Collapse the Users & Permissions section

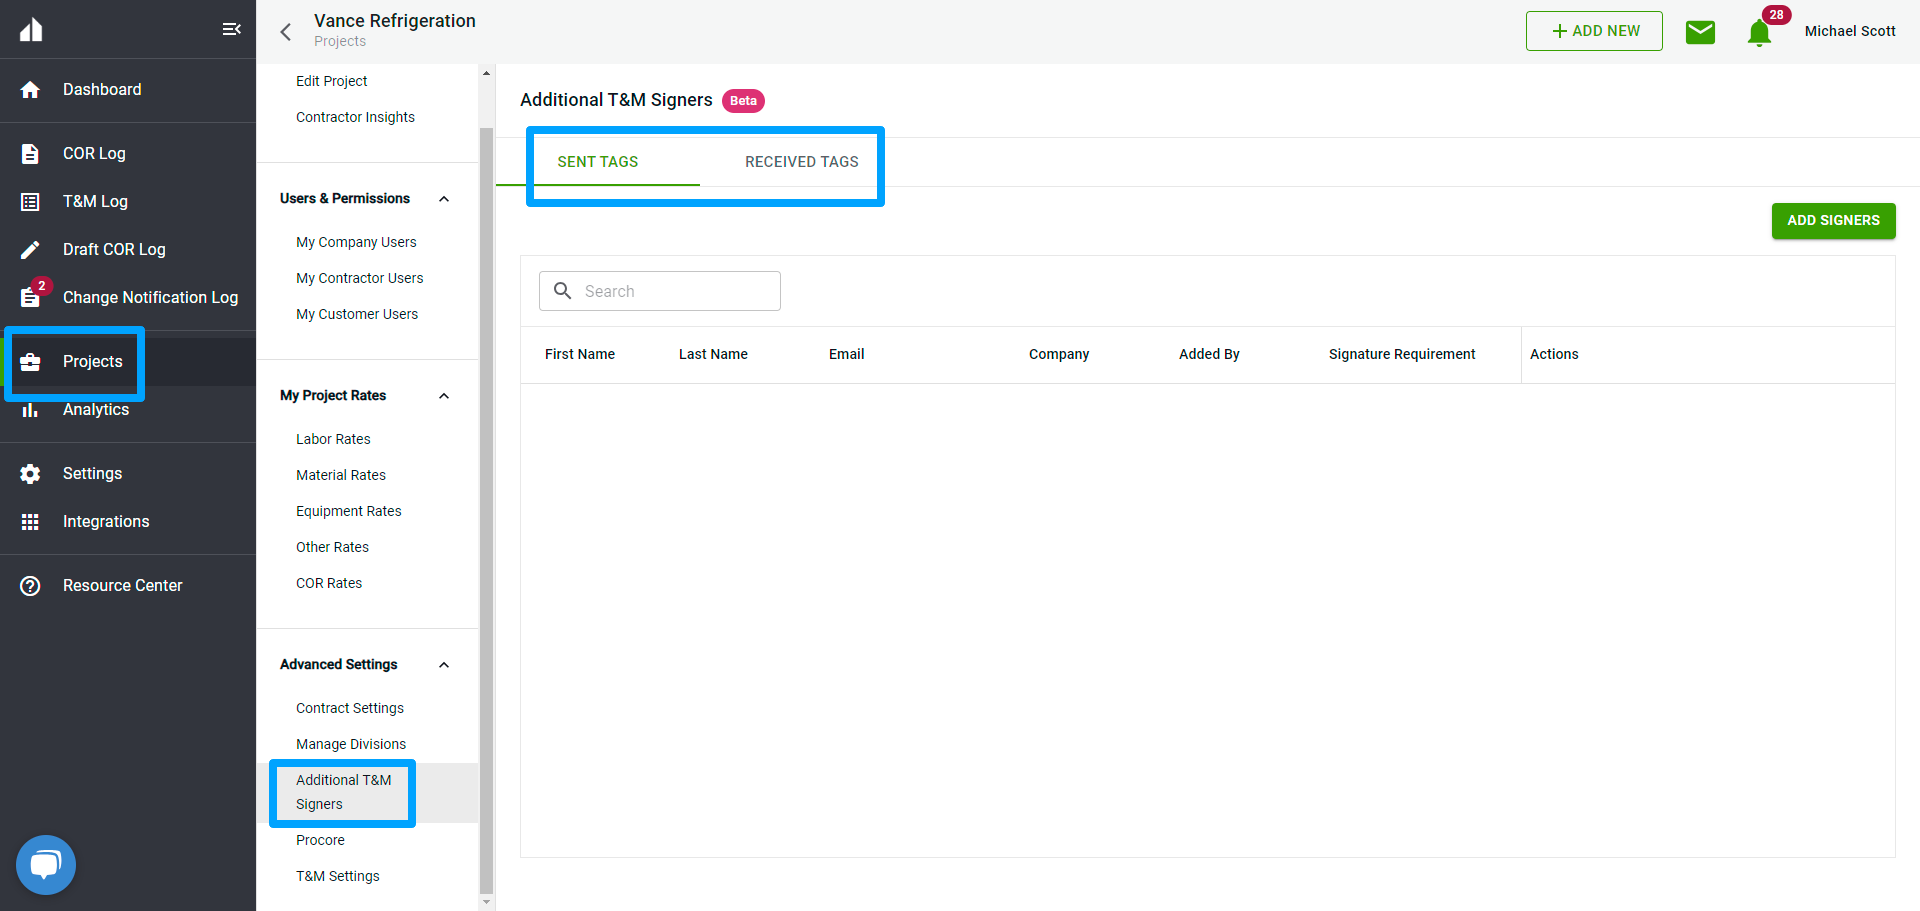pos(444,198)
